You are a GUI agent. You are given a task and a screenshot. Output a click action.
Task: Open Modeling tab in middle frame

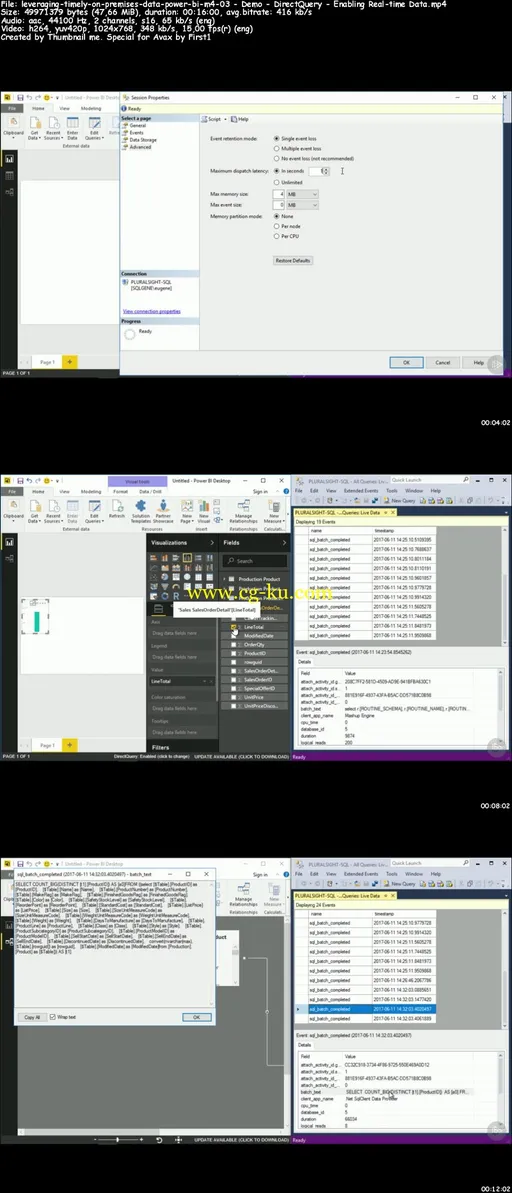point(91,492)
